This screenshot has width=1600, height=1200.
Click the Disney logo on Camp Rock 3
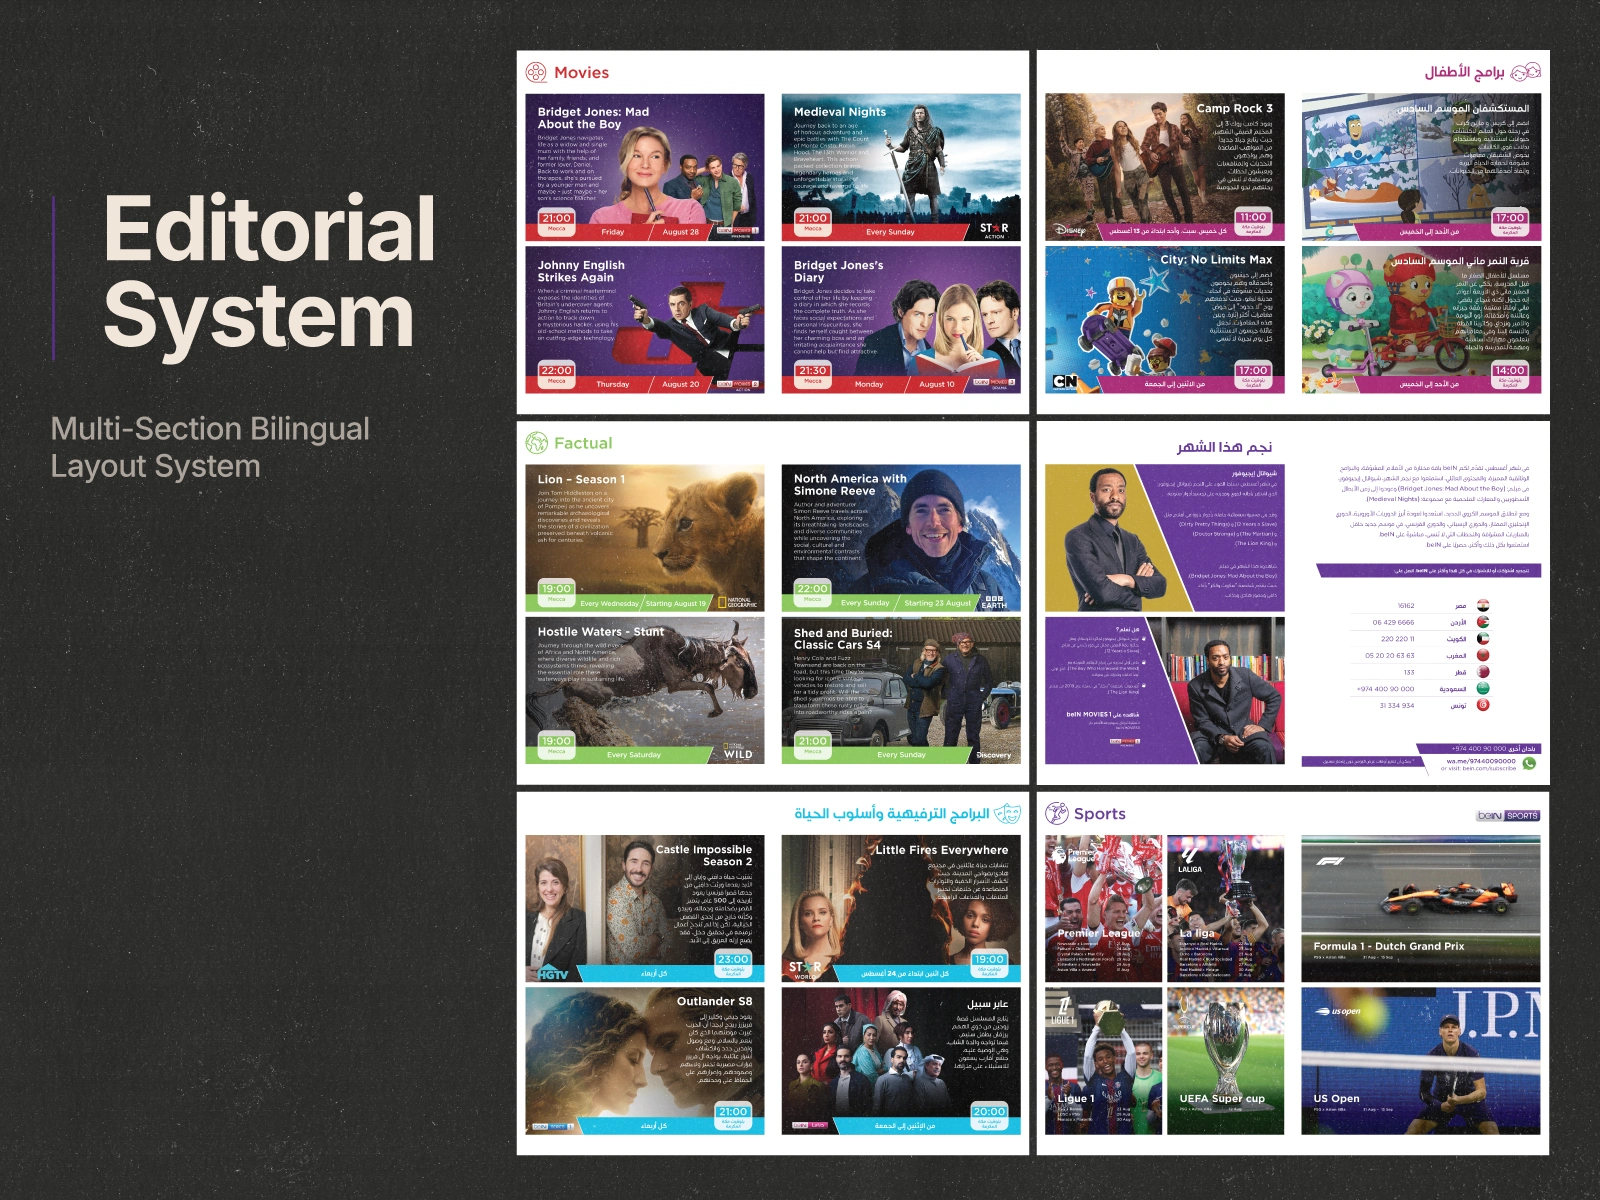tap(1070, 230)
